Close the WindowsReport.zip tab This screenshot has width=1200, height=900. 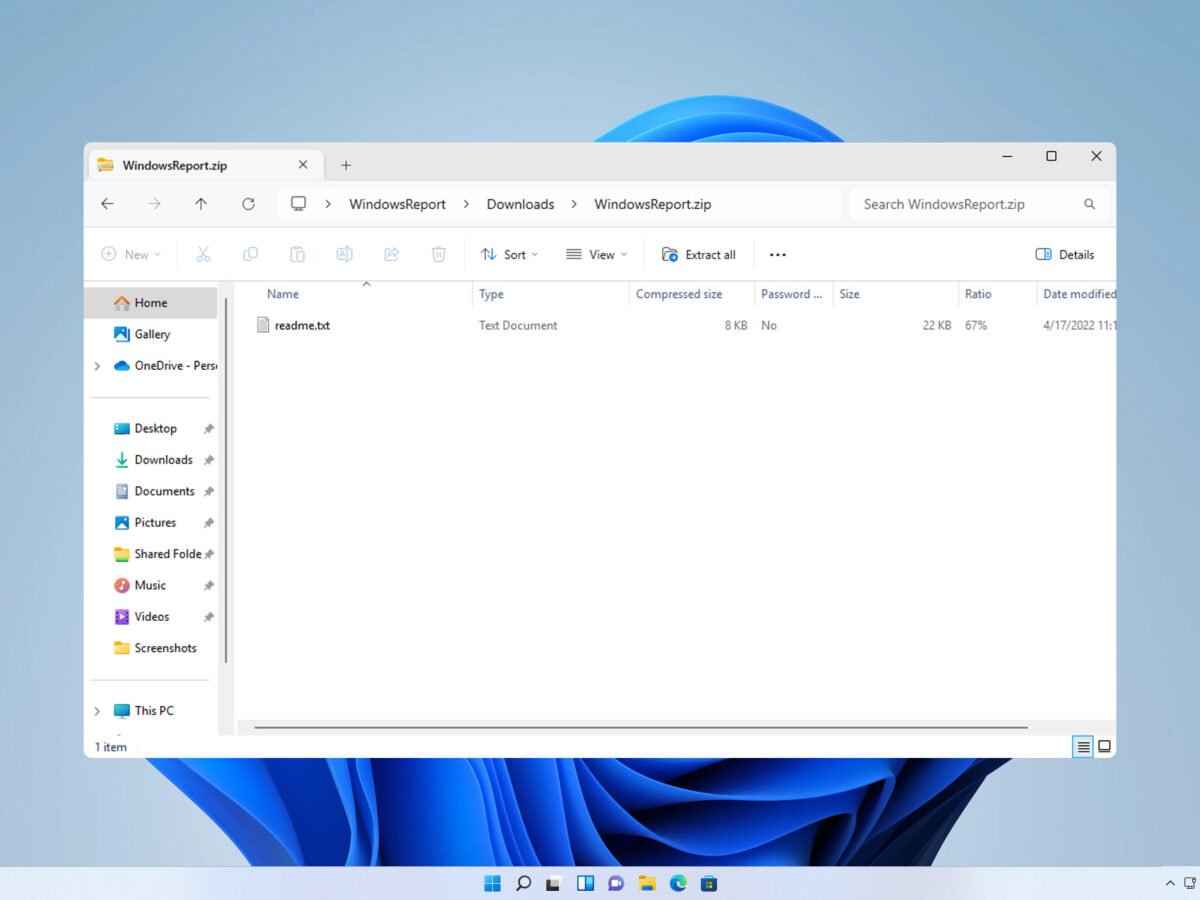tap(303, 165)
